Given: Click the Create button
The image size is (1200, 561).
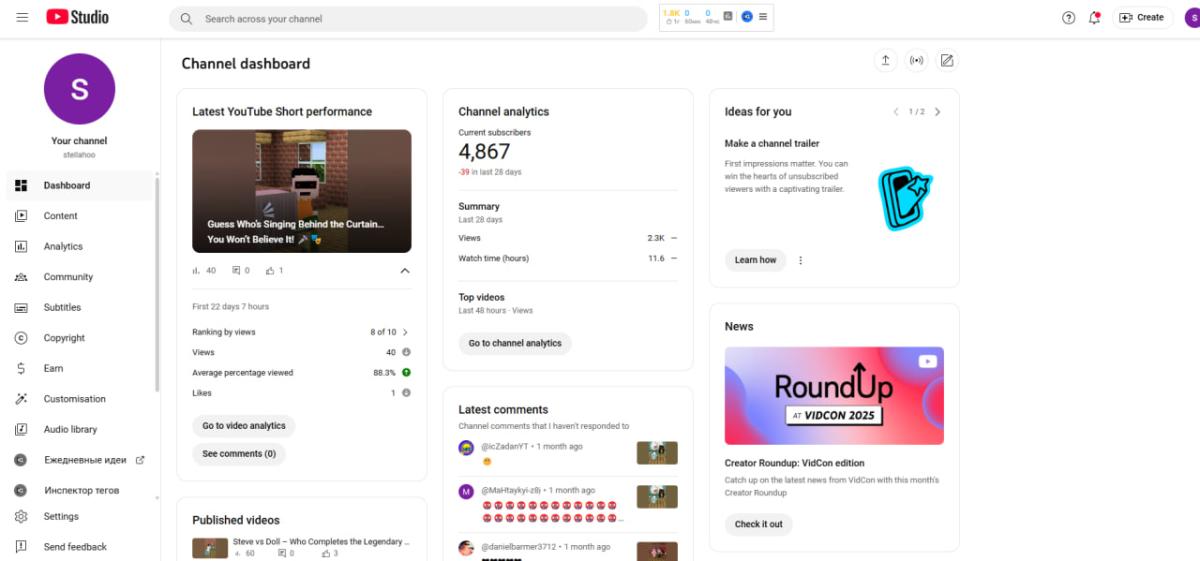Looking at the screenshot, I should [x=1142, y=18].
